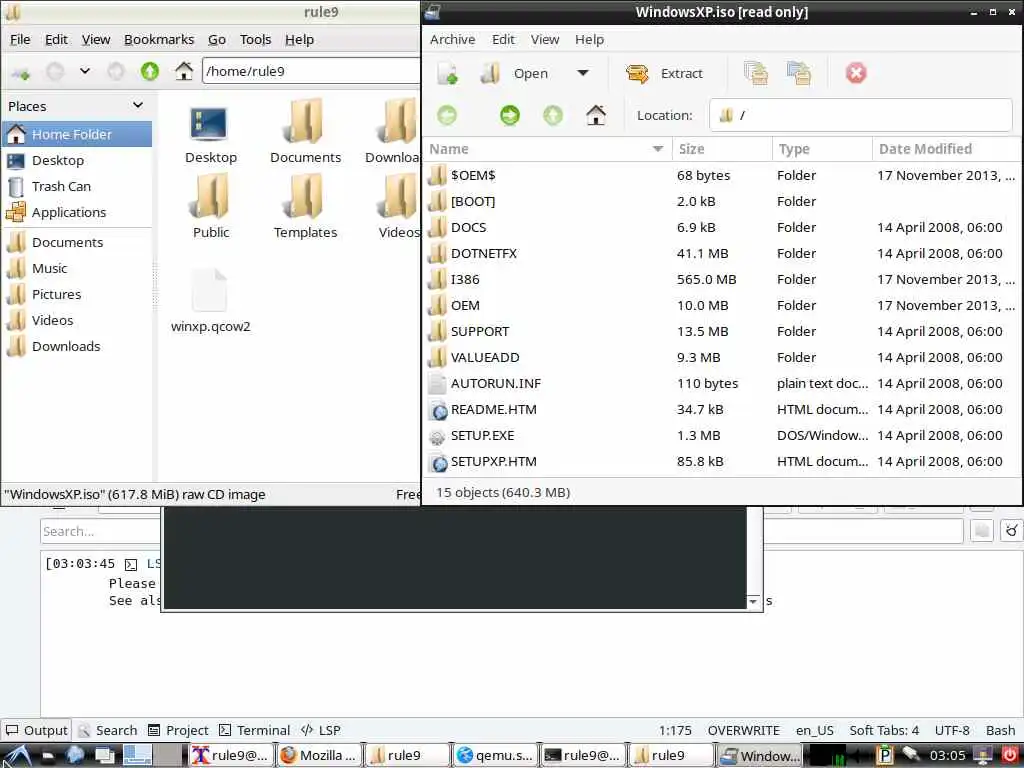Select the Templates folder icon
The height and width of the screenshot is (768, 1024).
305,208
